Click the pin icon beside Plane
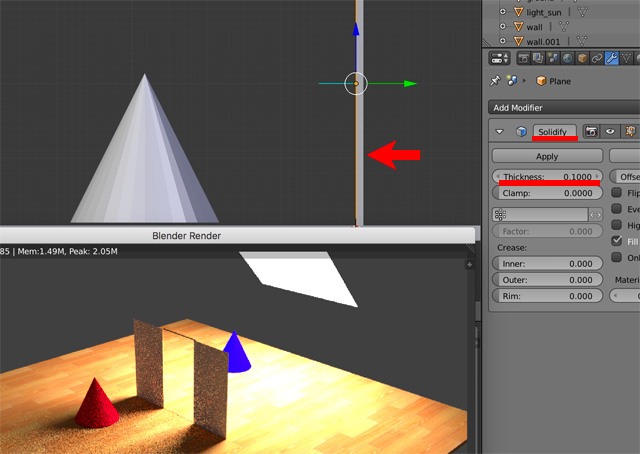 coord(495,81)
